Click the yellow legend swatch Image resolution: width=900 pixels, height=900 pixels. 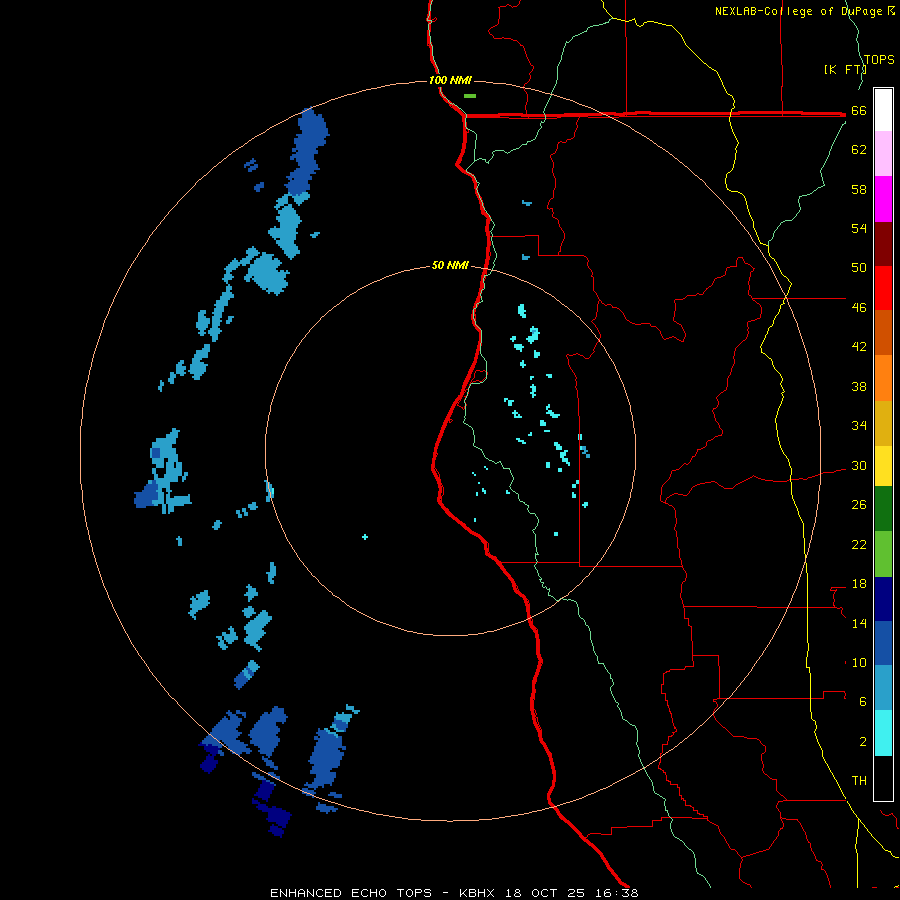pos(883,466)
